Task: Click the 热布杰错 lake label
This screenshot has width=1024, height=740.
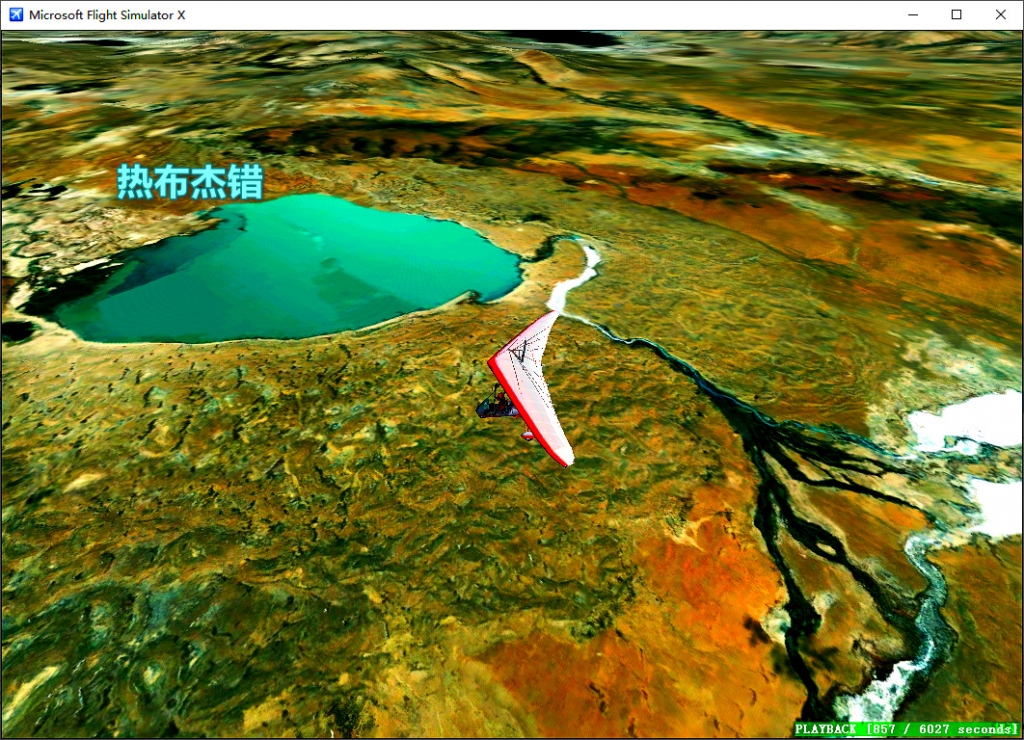Action: point(190,182)
